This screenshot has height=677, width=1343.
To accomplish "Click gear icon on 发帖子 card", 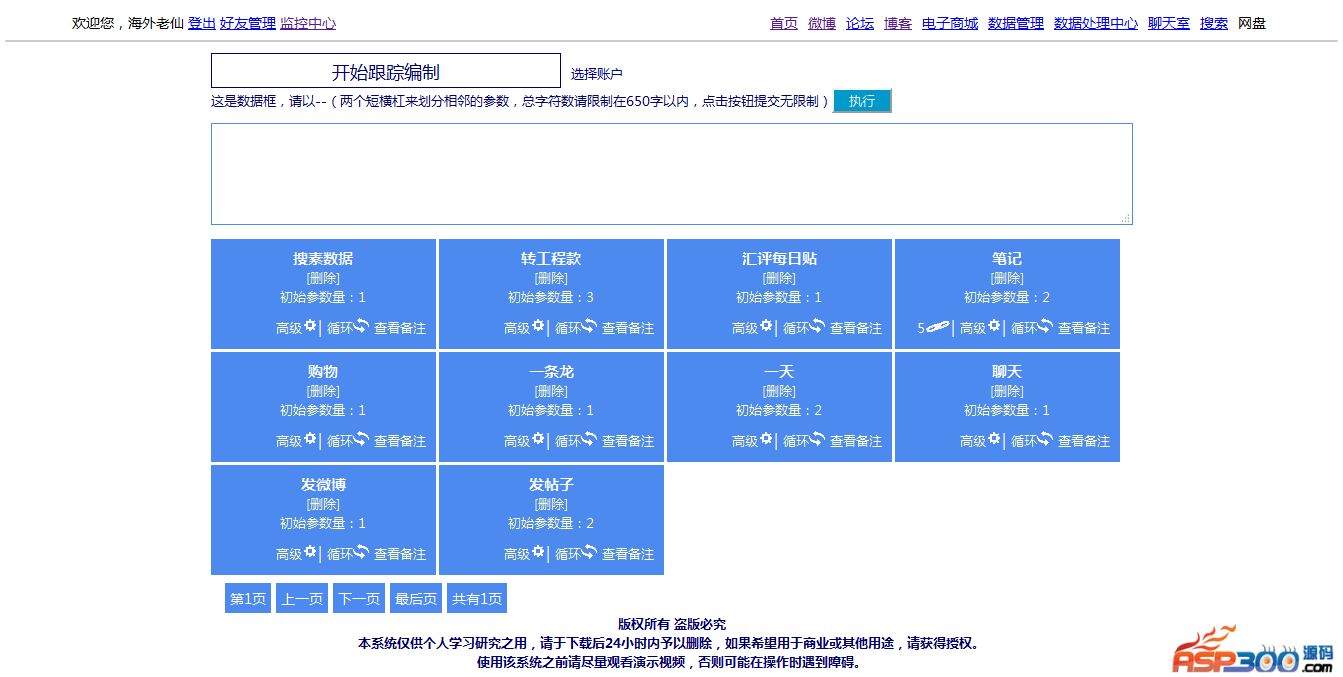I will tap(538, 552).
